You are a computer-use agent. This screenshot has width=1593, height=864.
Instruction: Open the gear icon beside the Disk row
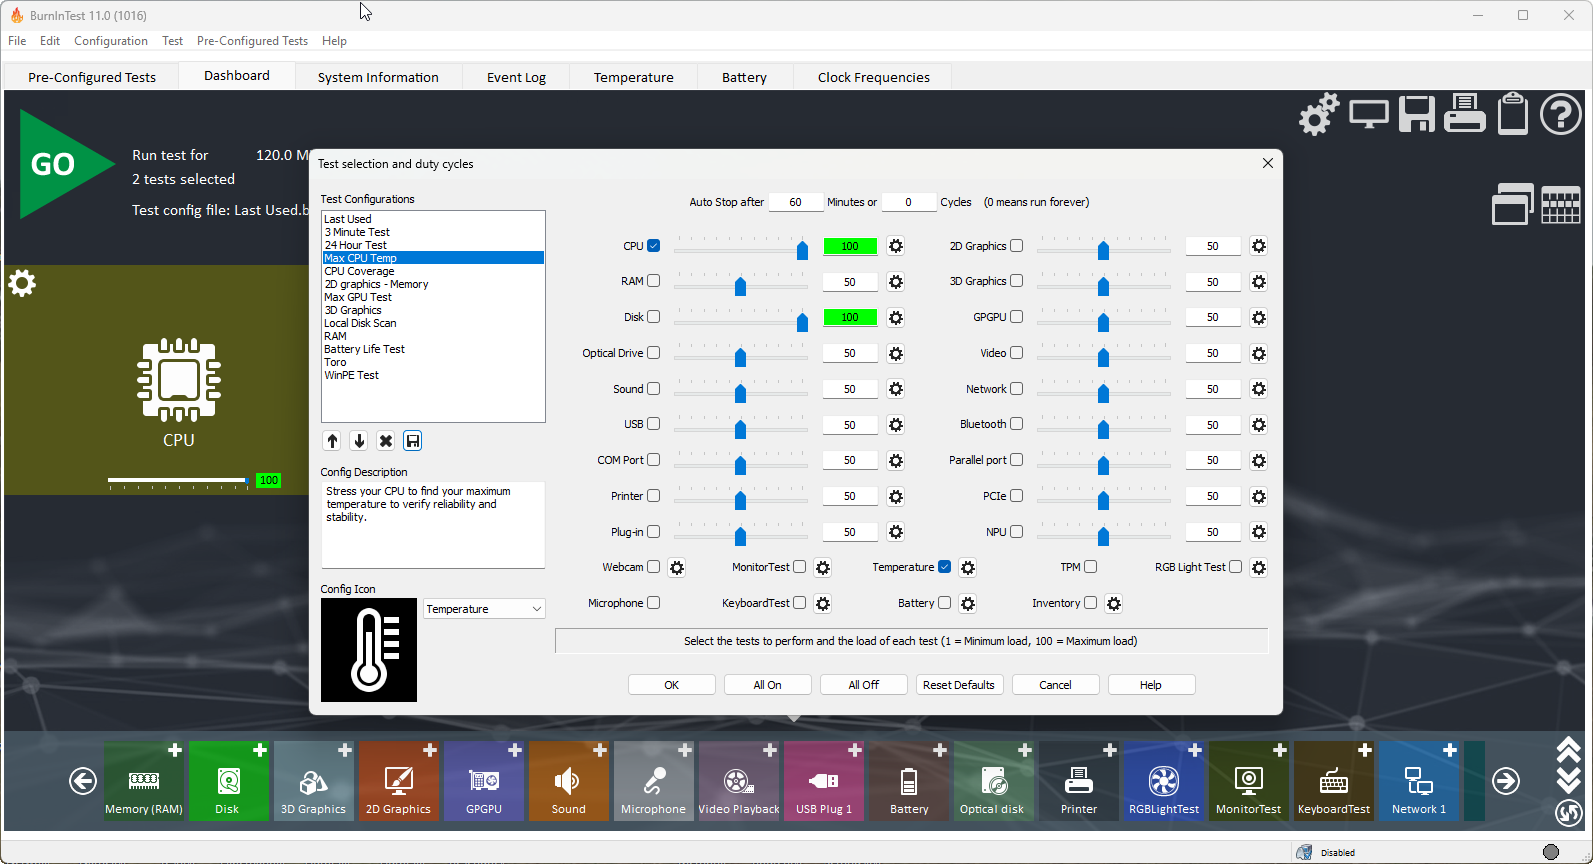(x=896, y=318)
